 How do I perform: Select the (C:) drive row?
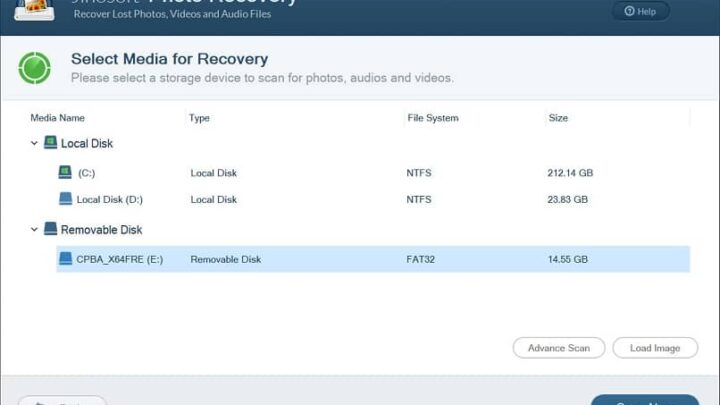point(373,173)
